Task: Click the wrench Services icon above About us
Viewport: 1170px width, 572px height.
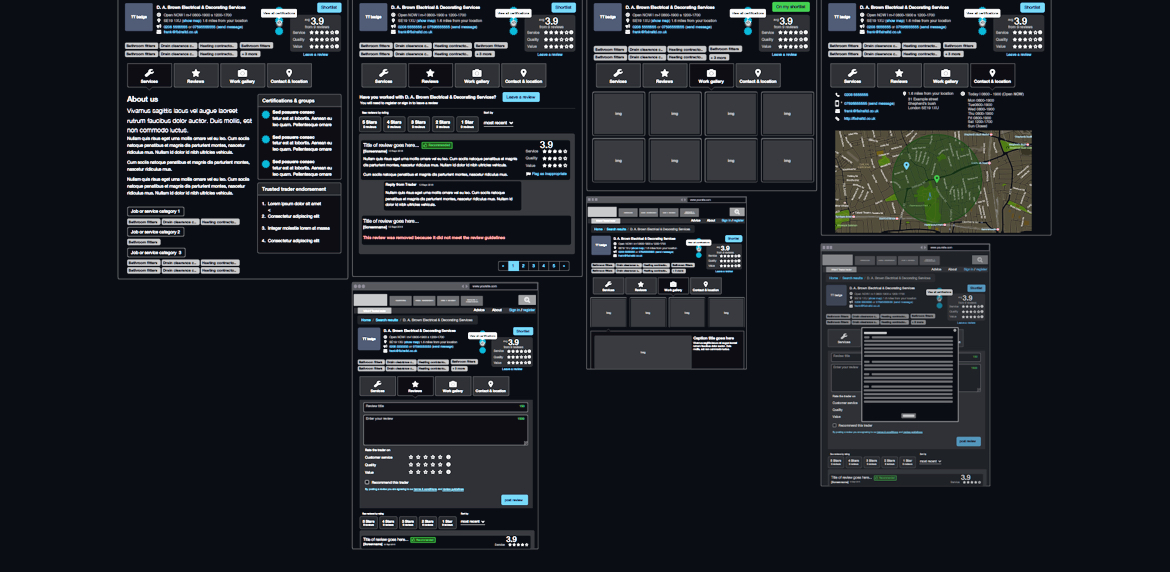Action: click(x=149, y=73)
